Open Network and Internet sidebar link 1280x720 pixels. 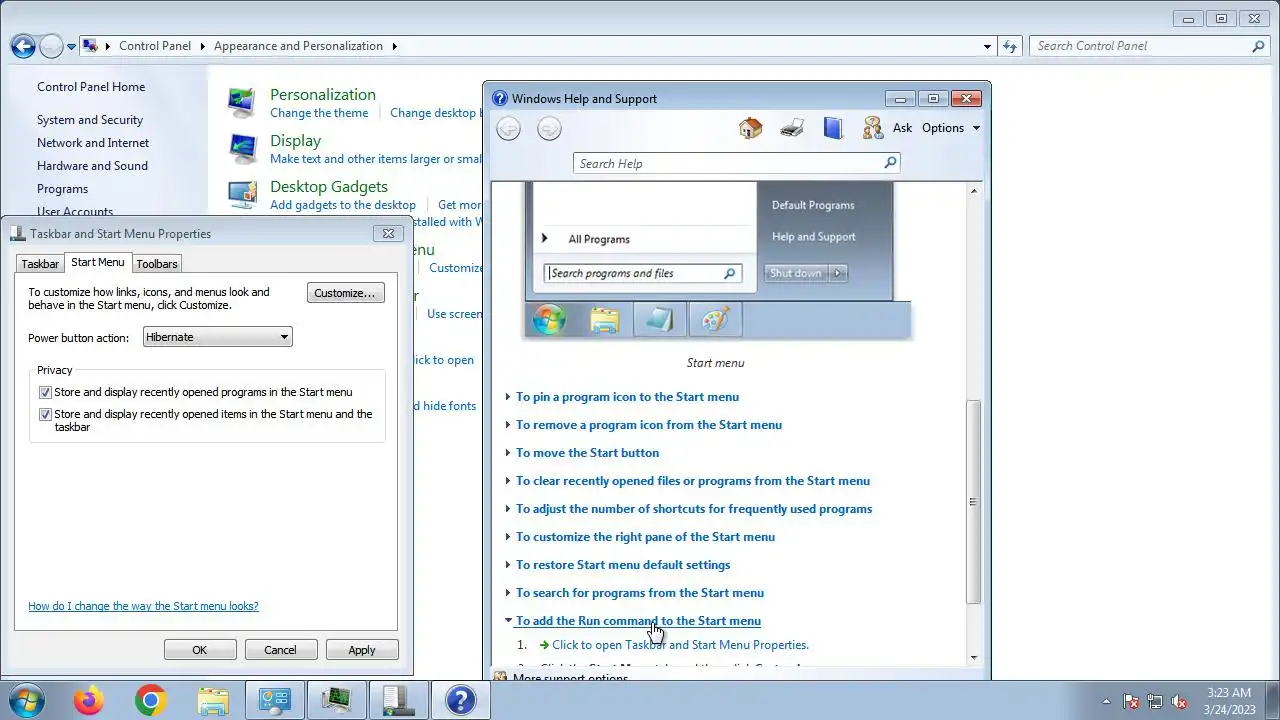pos(93,143)
